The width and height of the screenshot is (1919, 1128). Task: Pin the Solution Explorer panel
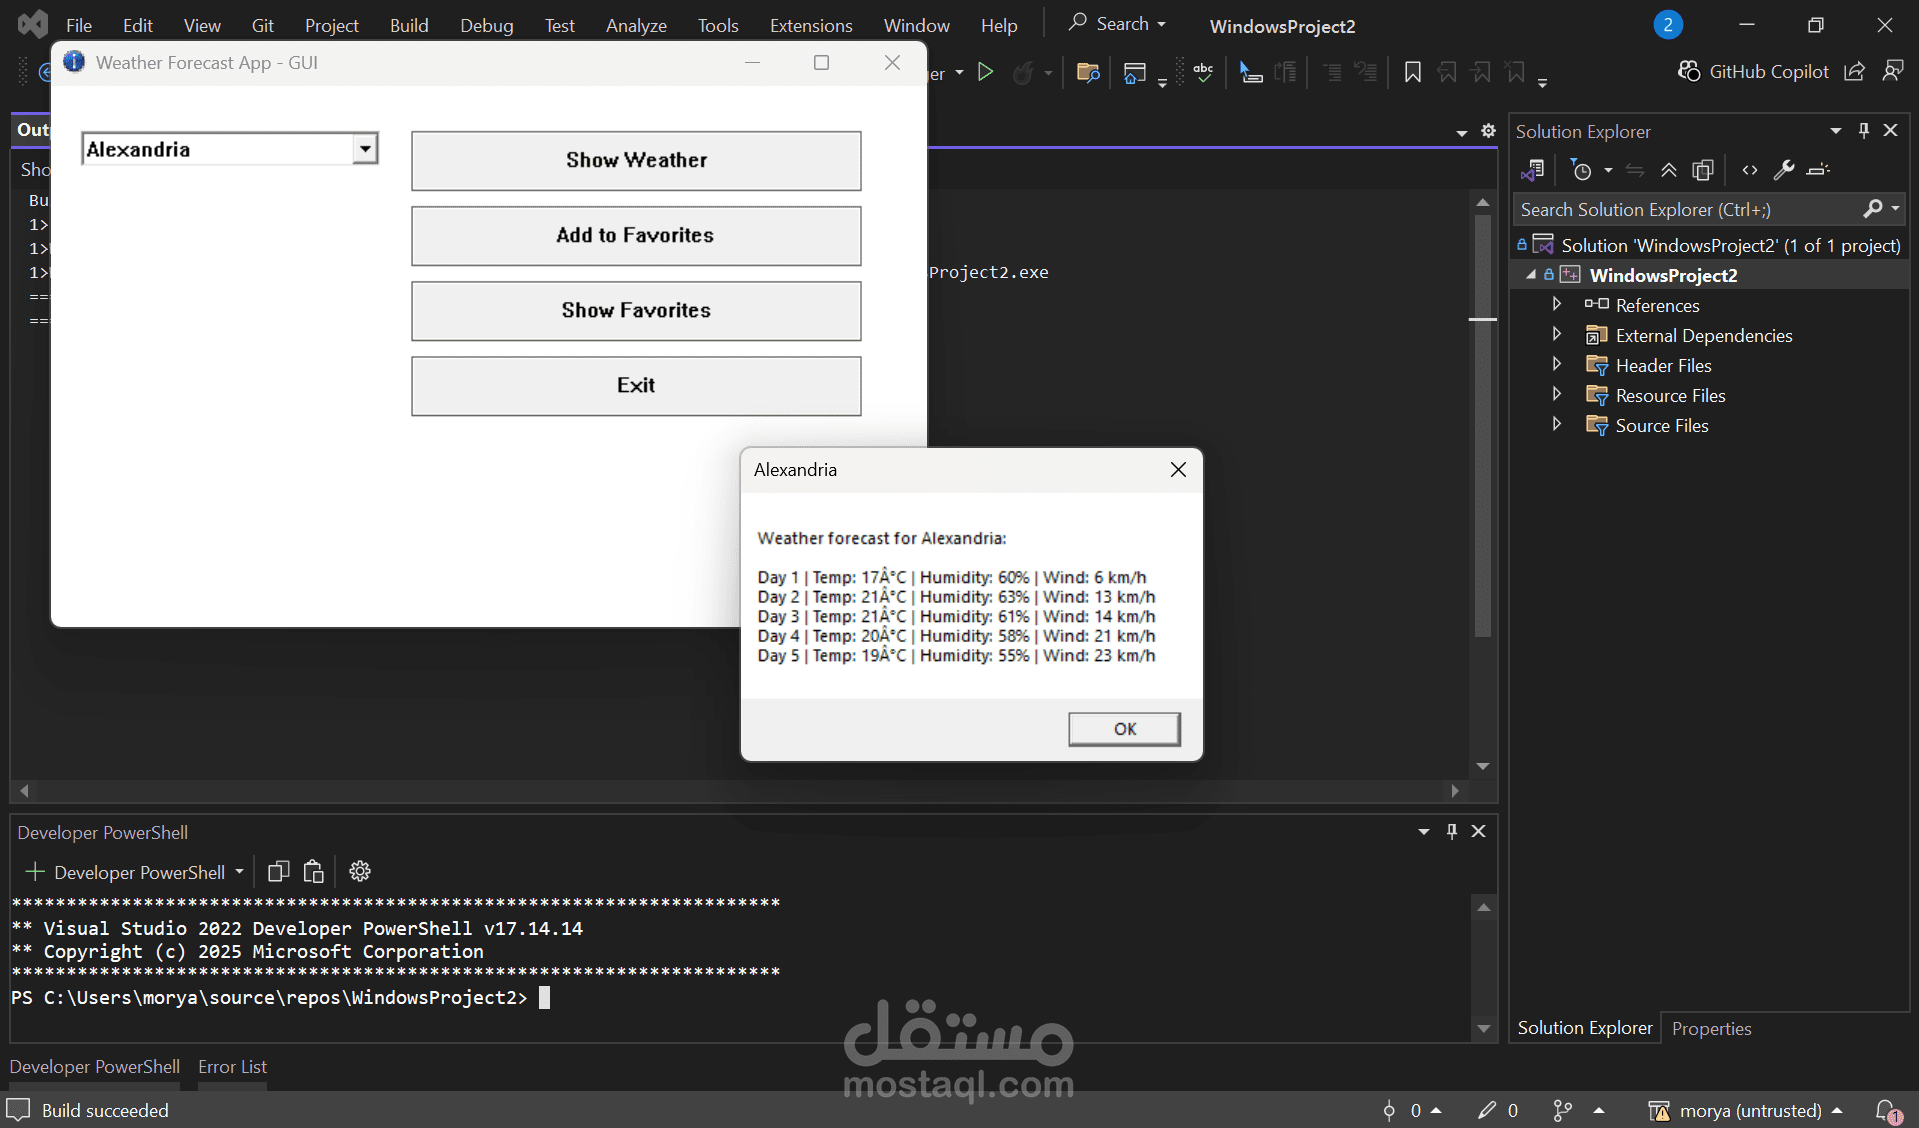(1864, 131)
